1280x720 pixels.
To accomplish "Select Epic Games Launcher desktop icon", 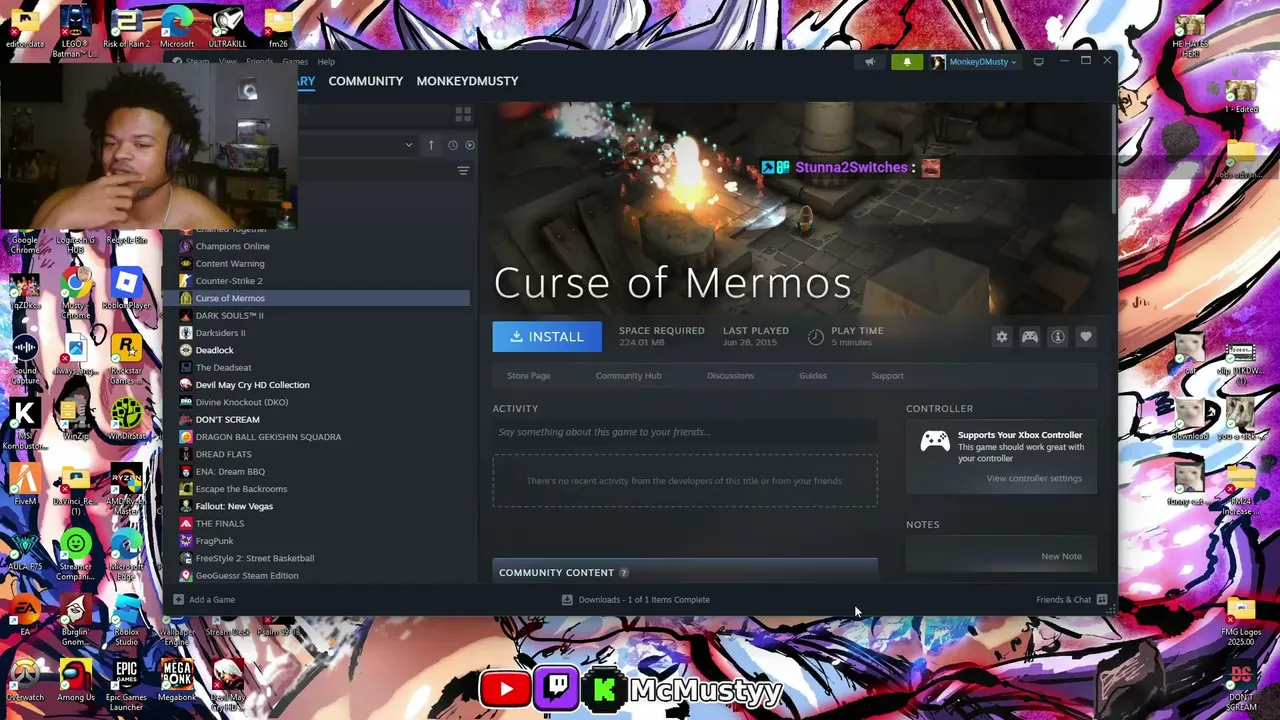I will (126, 684).
